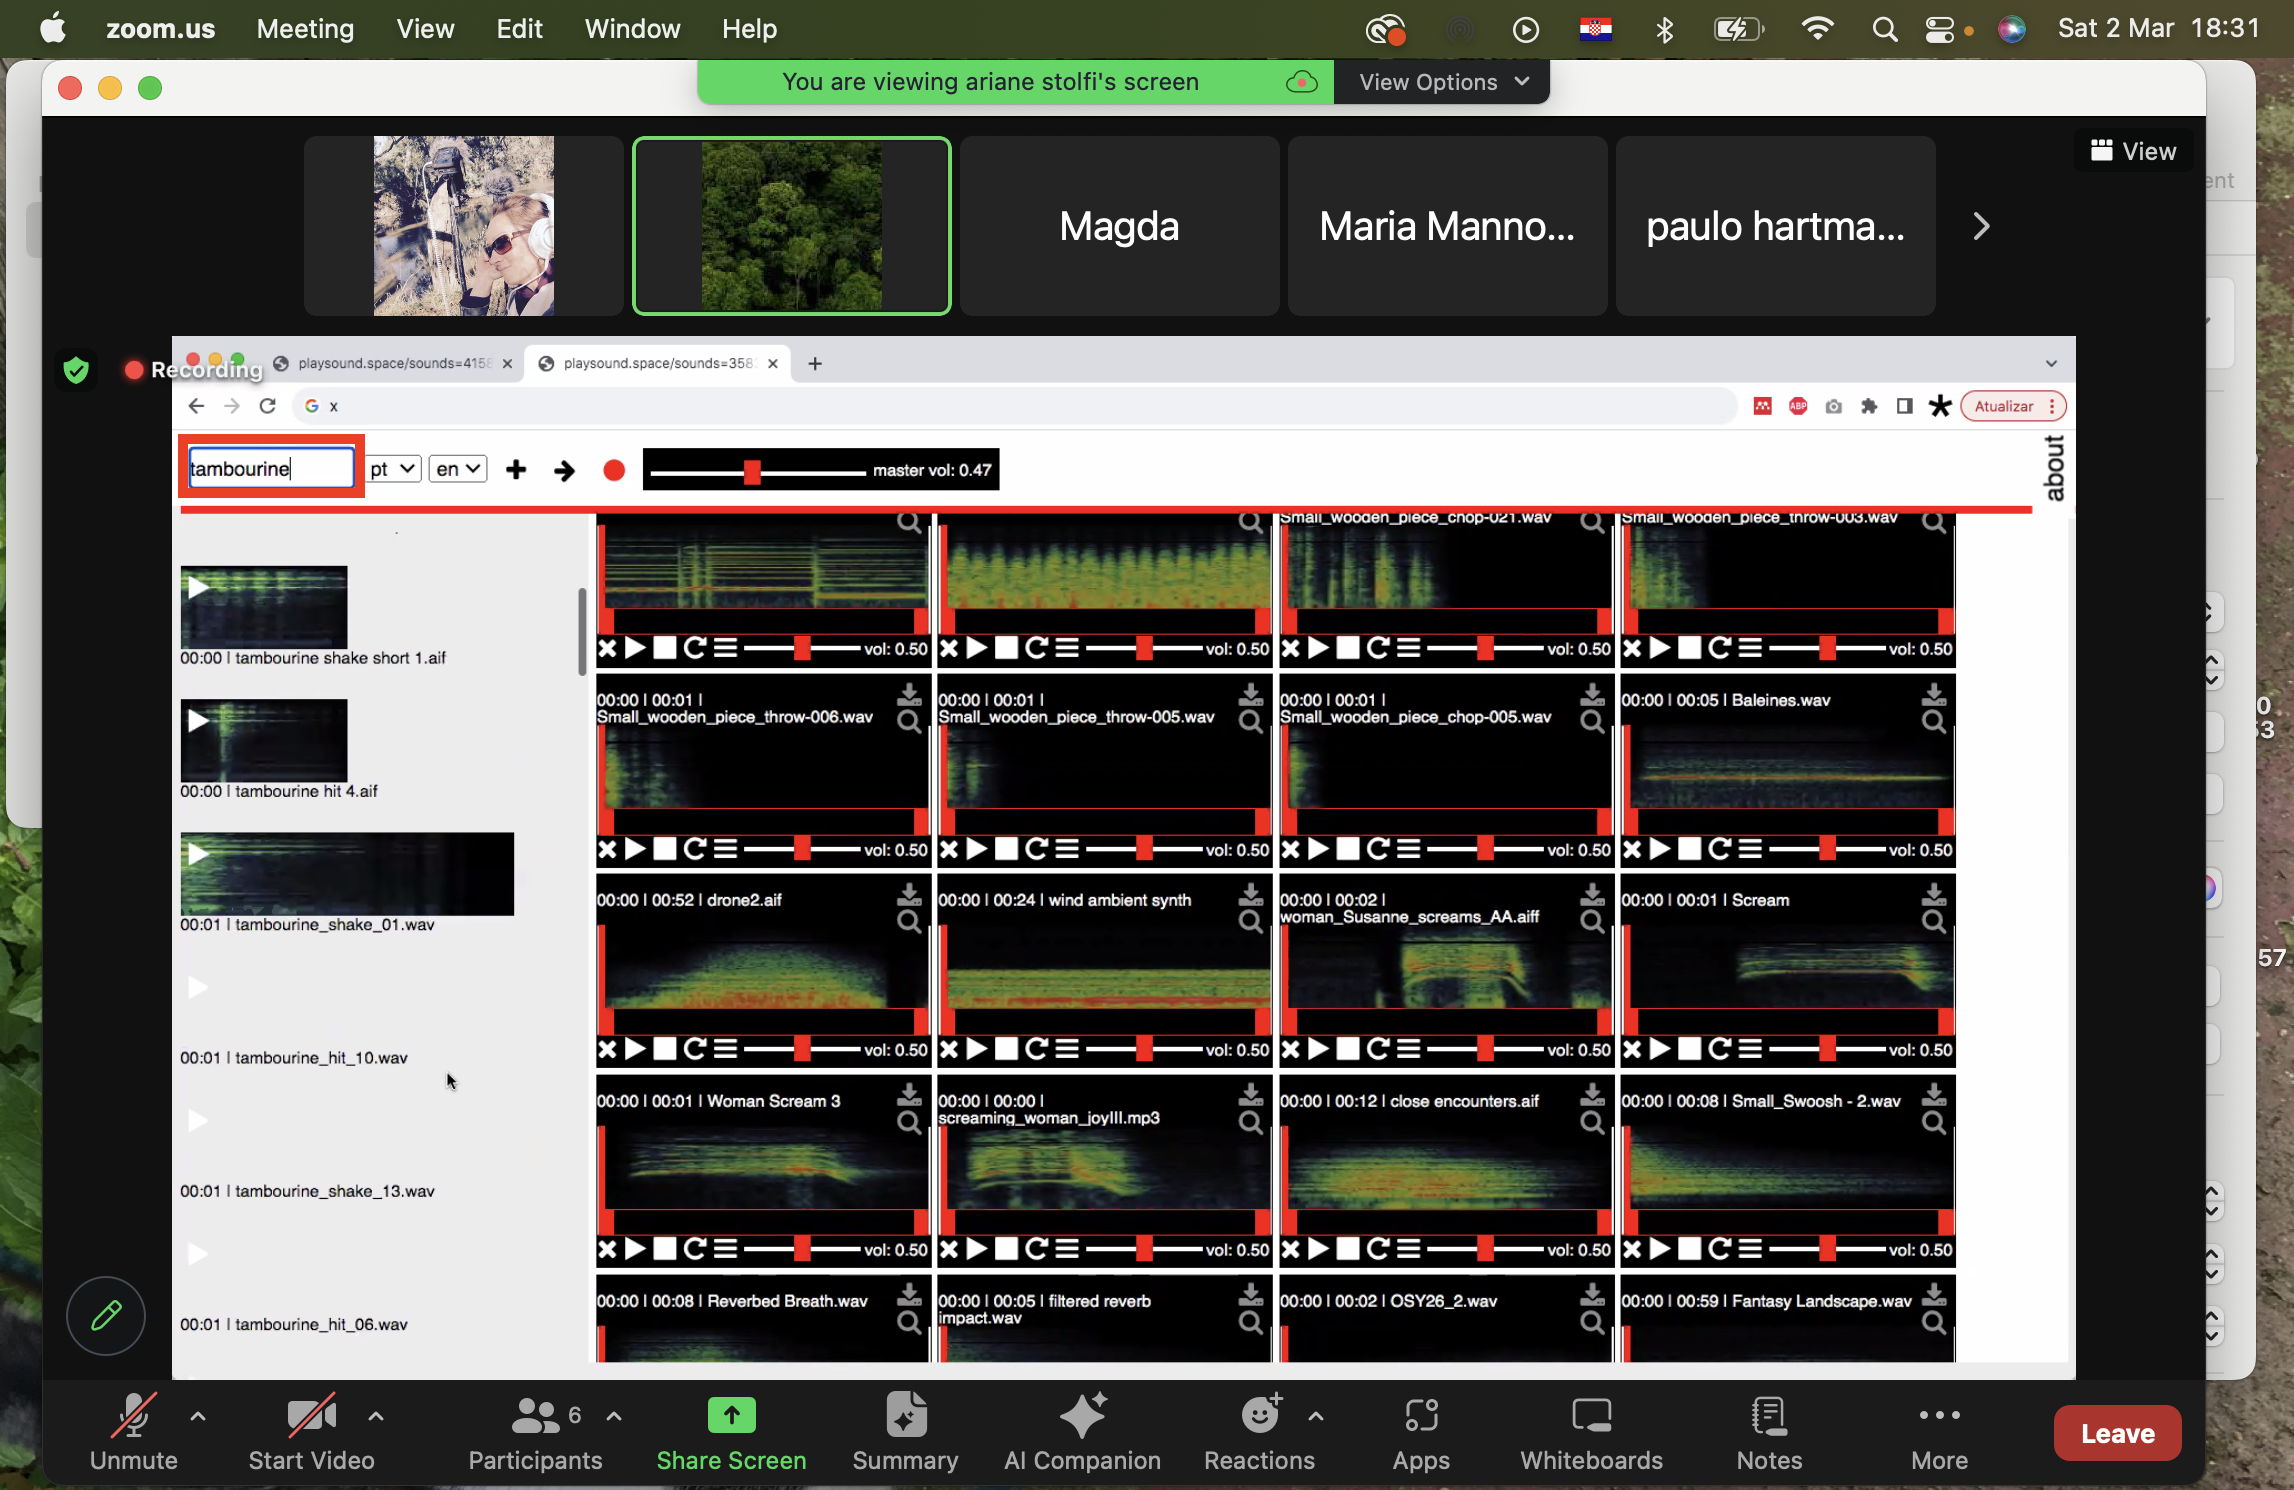Click the green annotation pencil icon
Viewport: 2294px width, 1490px height.
[106, 1315]
